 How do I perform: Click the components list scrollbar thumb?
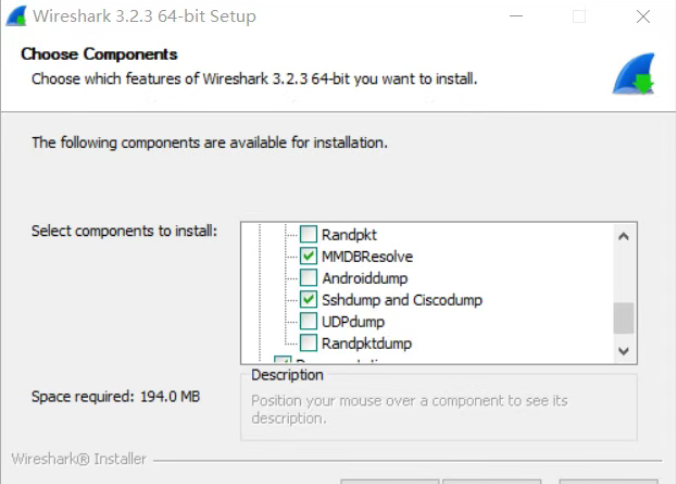[623, 318]
